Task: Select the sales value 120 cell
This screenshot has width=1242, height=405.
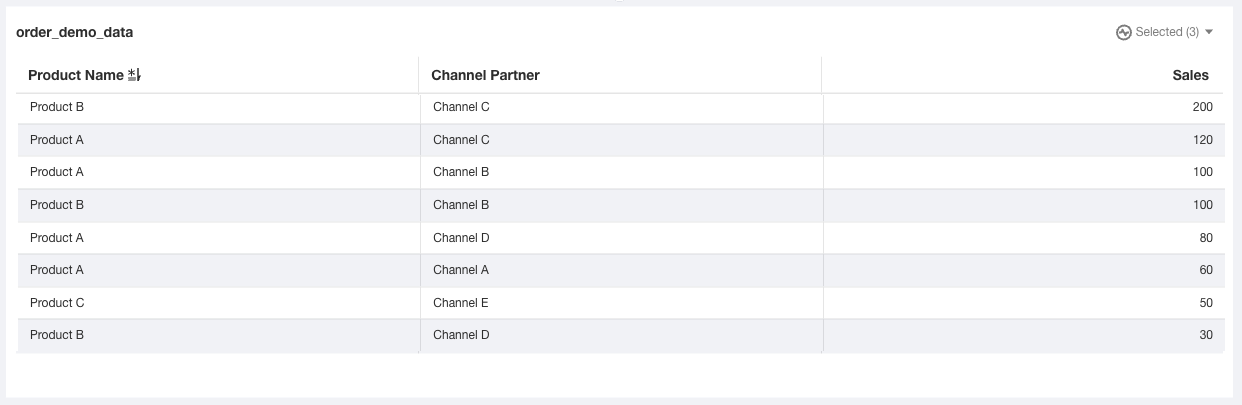Action: [x=1202, y=140]
